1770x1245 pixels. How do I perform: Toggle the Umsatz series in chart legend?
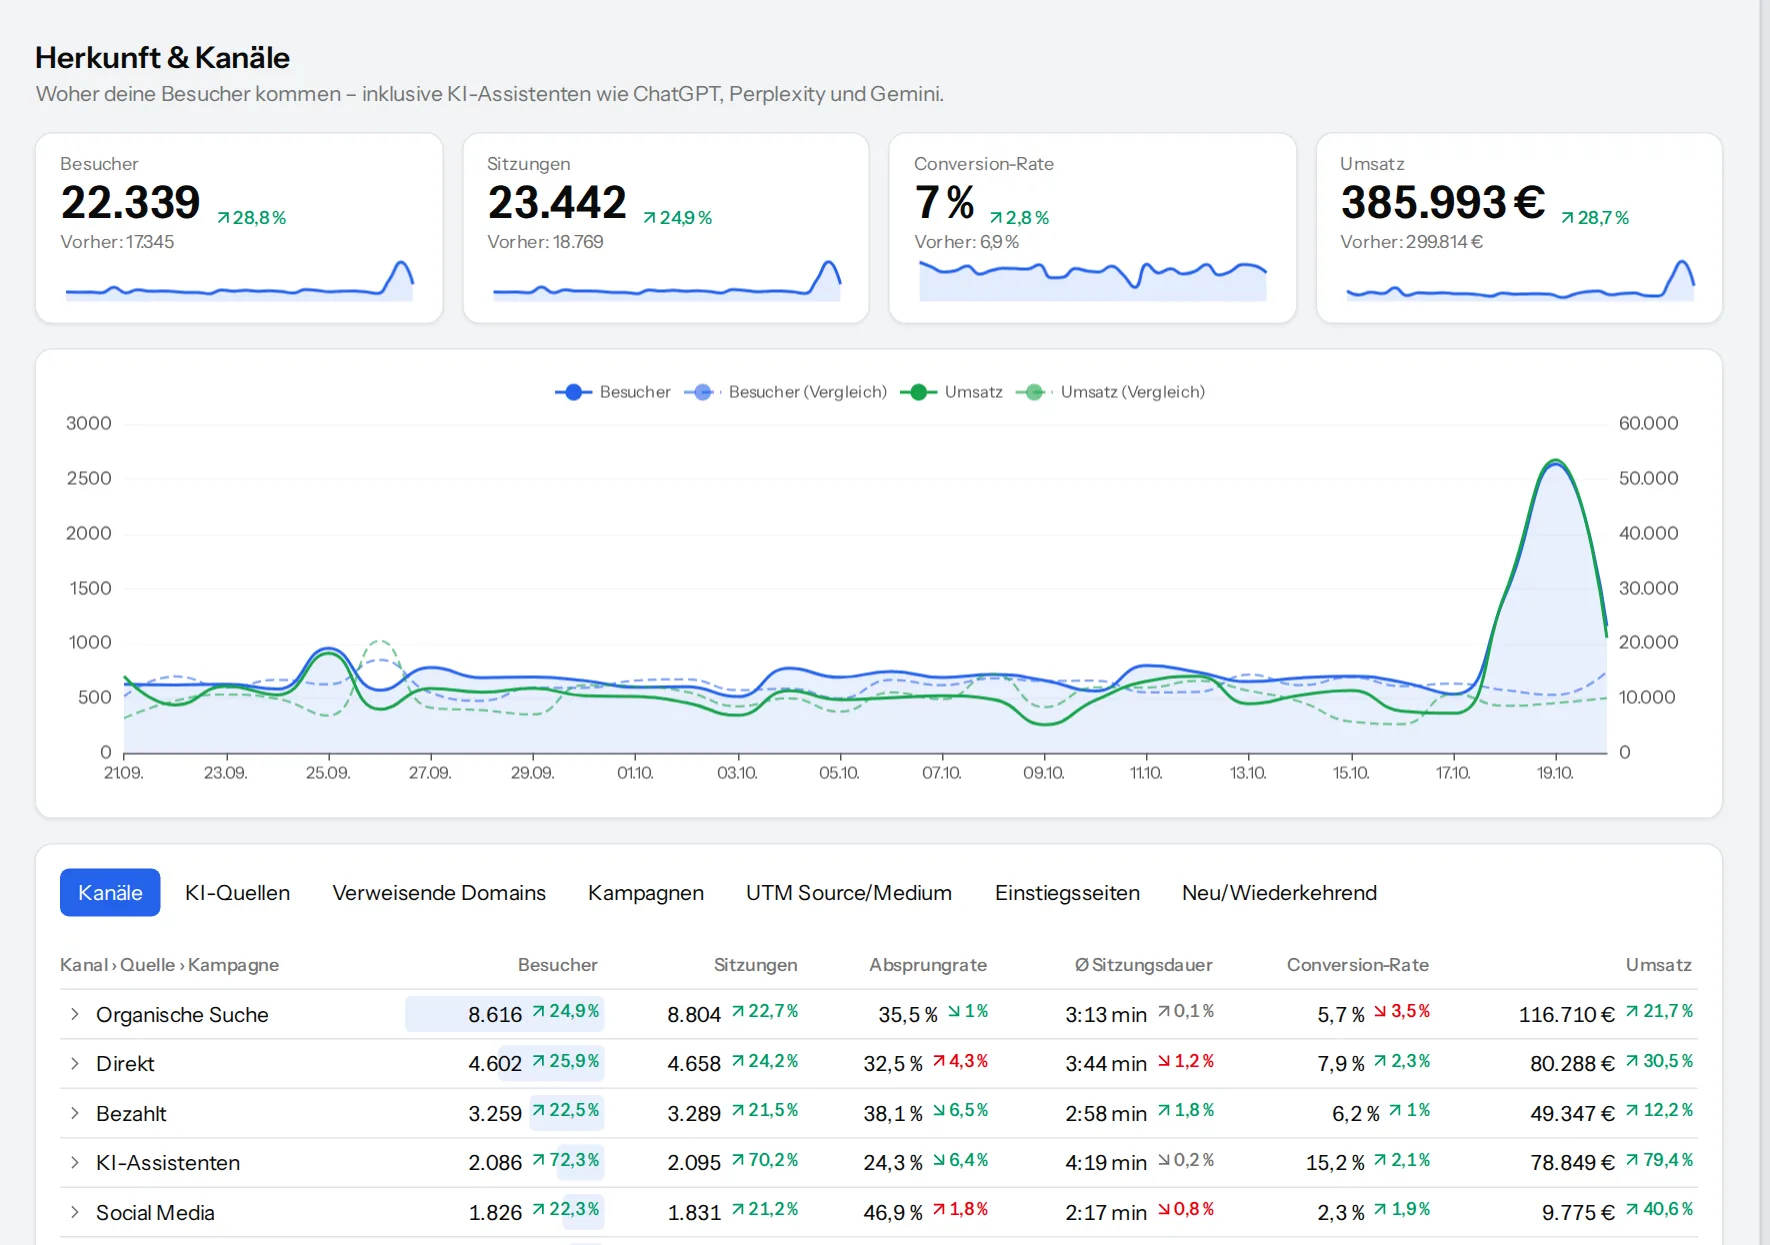951,392
